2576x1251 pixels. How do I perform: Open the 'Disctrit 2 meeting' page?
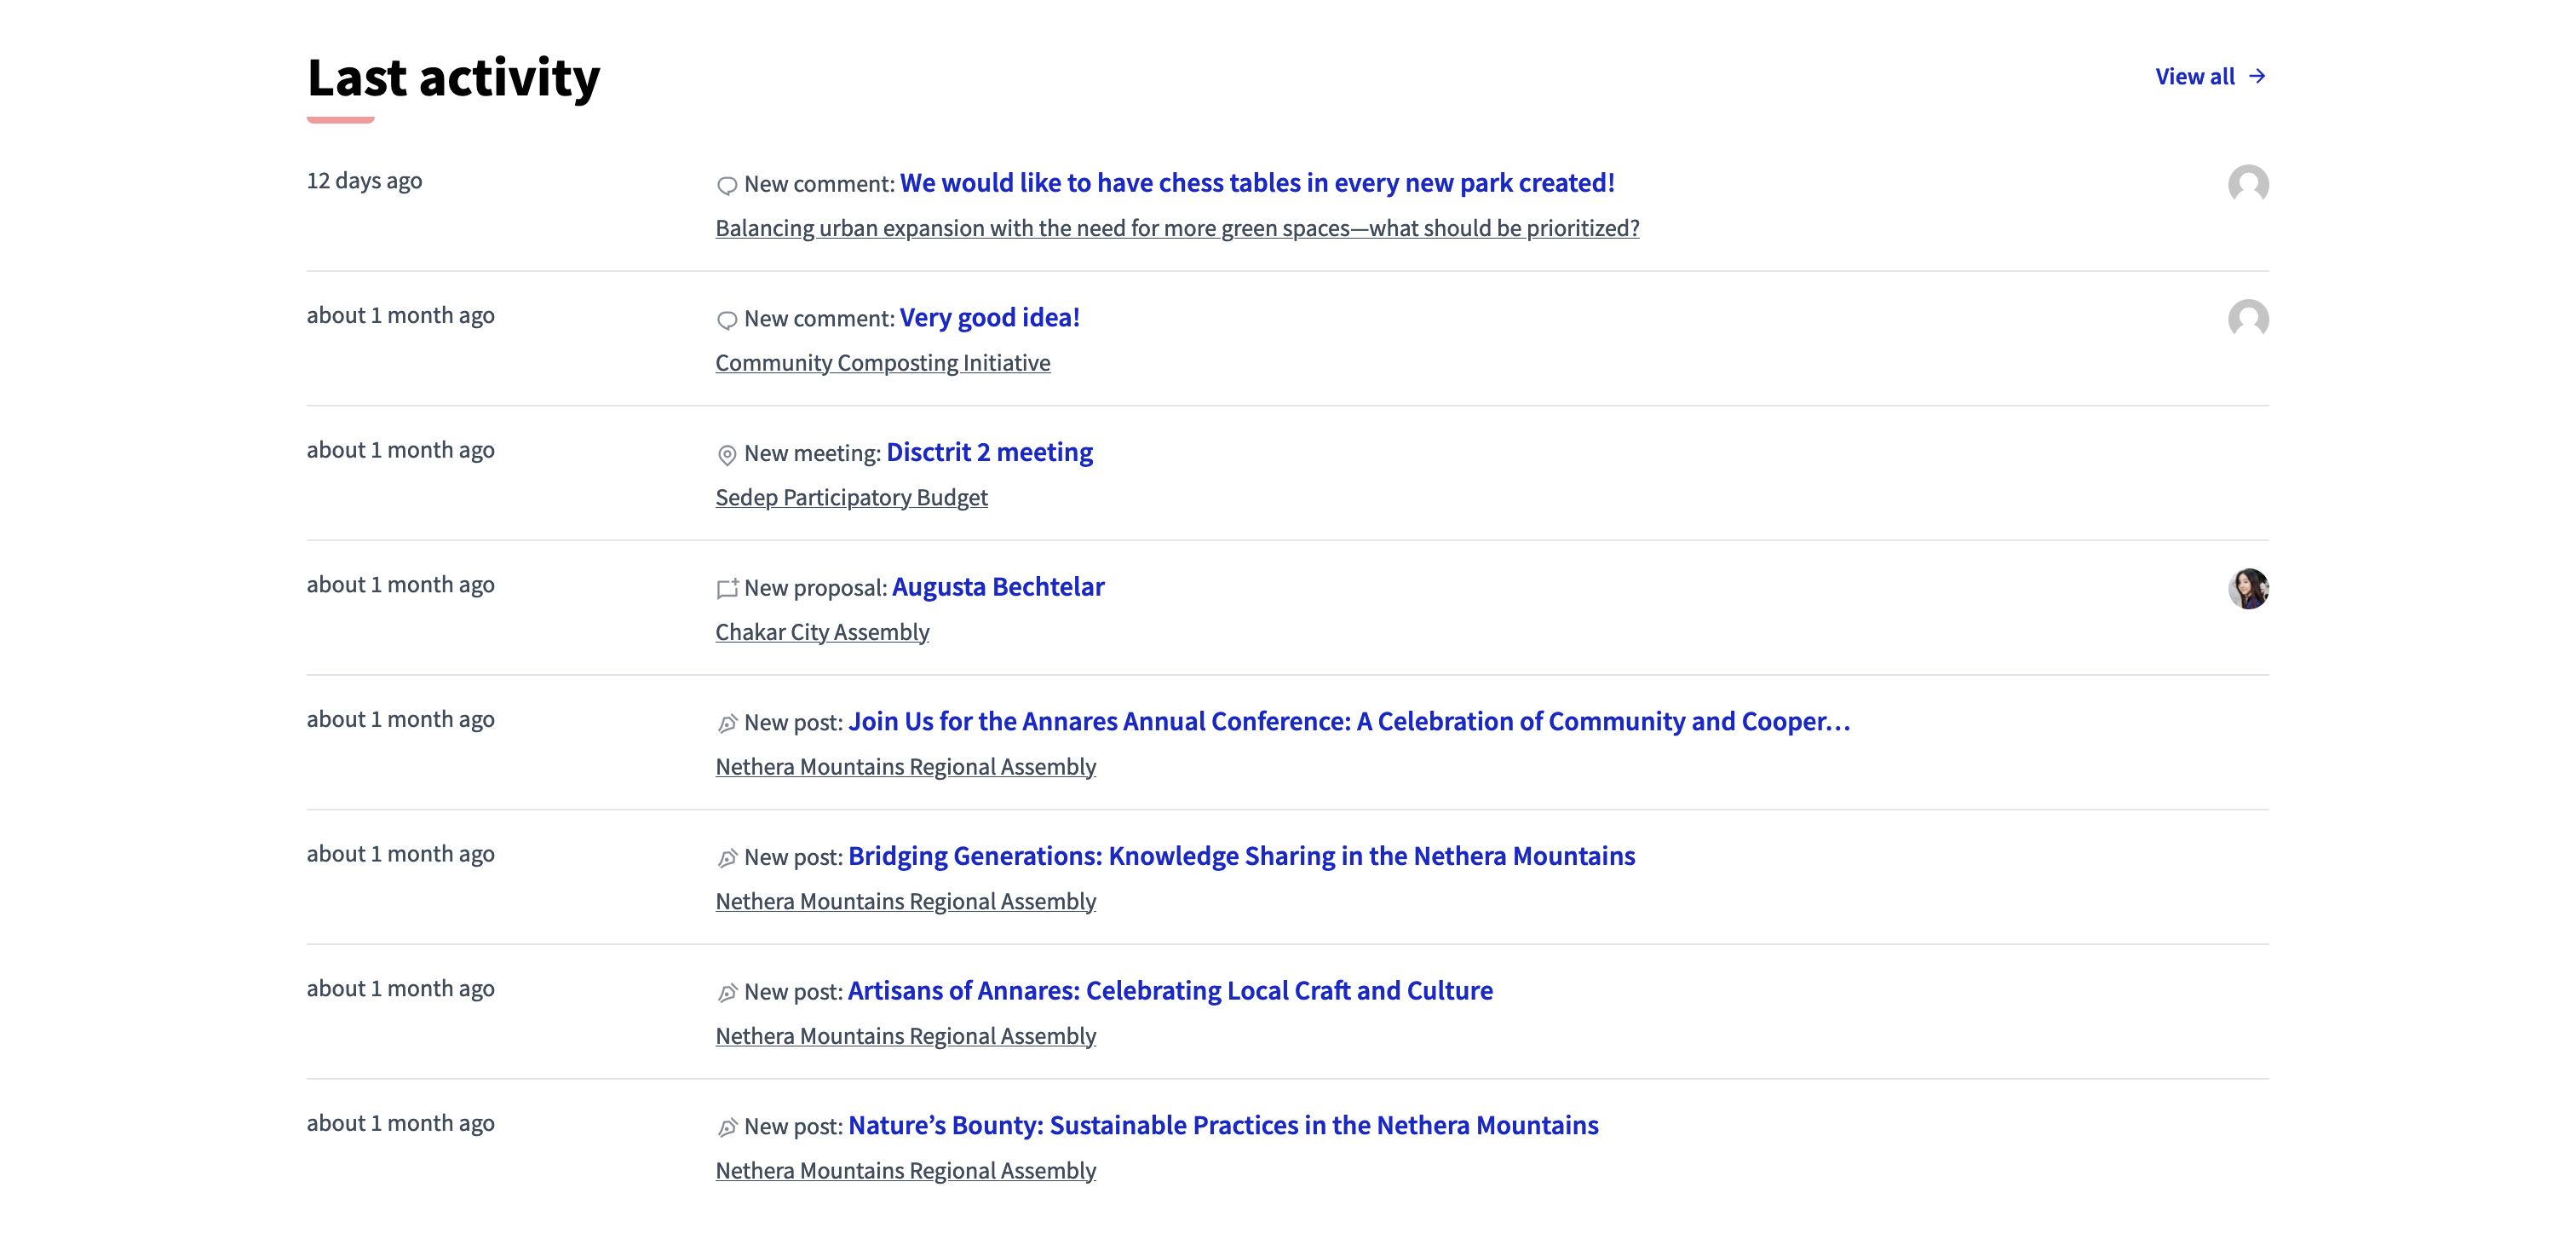[x=989, y=452]
